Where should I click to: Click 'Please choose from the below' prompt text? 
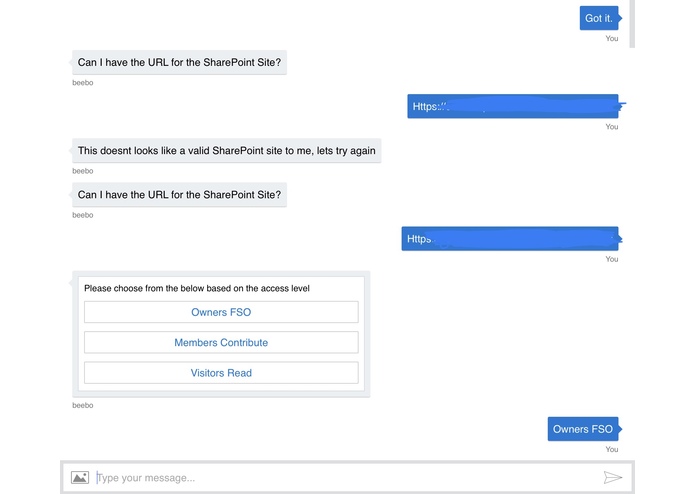tap(197, 288)
